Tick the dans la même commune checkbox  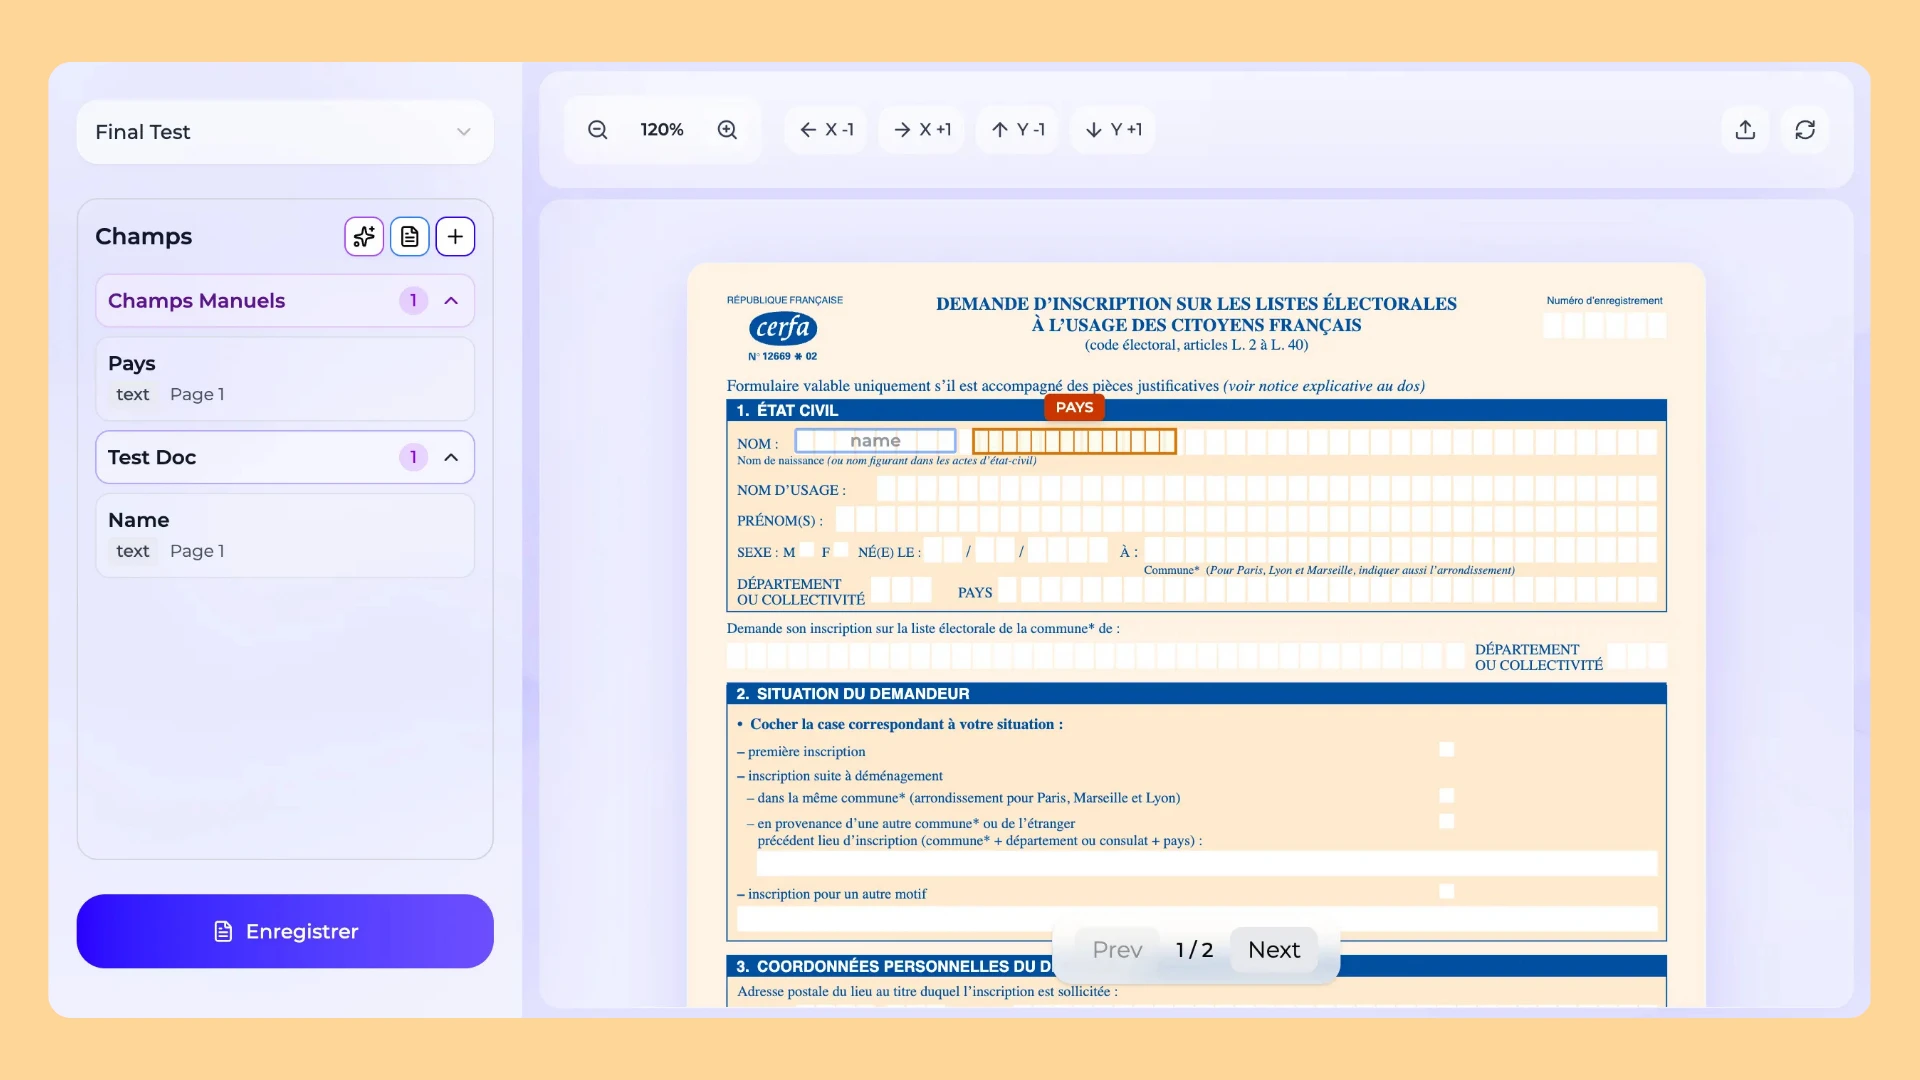(x=1446, y=796)
